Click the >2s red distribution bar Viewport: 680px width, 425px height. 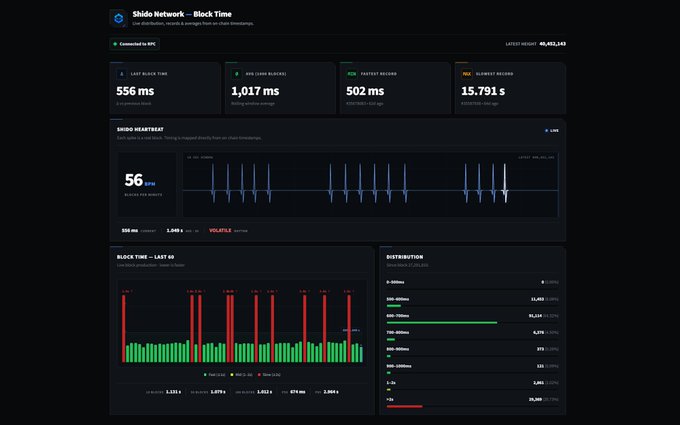pyautogui.click(x=404, y=406)
